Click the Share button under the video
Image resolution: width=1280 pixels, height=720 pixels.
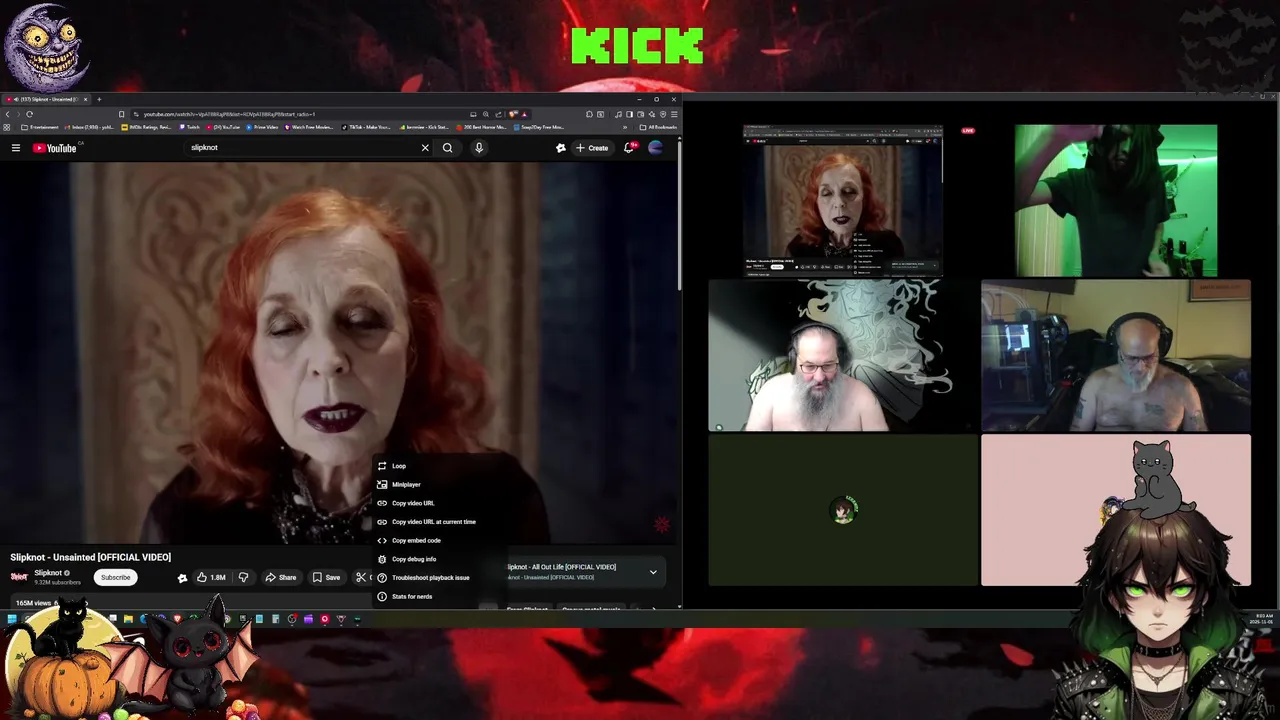tap(280, 577)
